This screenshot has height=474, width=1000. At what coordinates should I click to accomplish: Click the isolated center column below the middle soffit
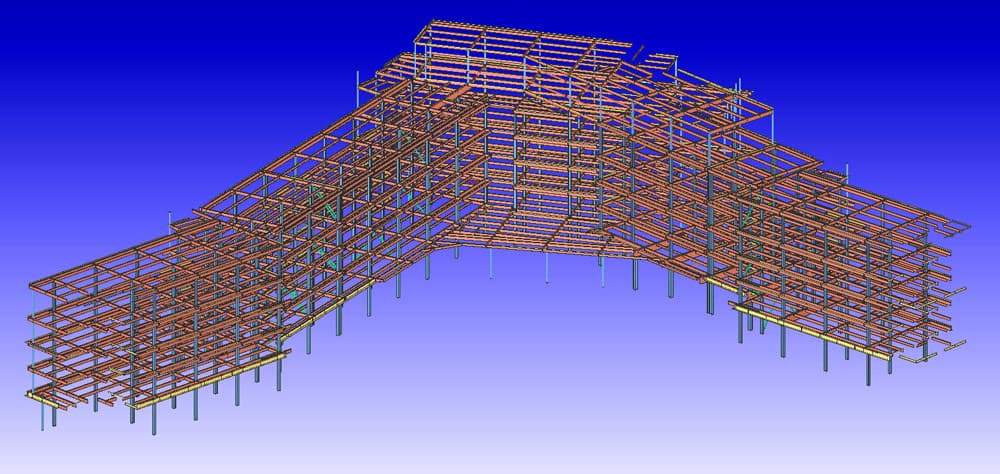547,268
